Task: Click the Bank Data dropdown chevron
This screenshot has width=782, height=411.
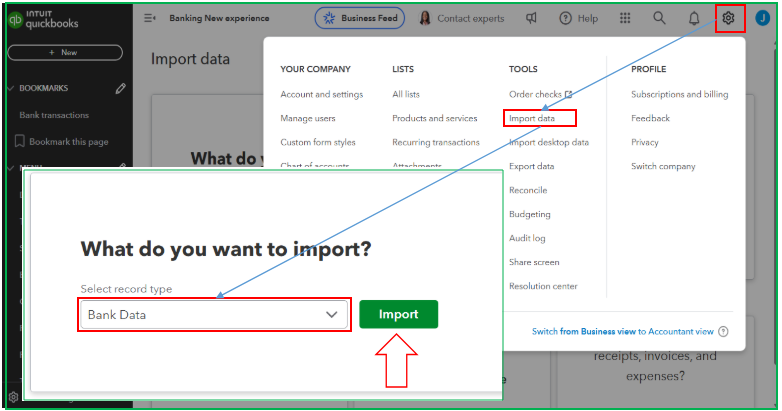Action: pyautogui.click(x=332, y=315)
